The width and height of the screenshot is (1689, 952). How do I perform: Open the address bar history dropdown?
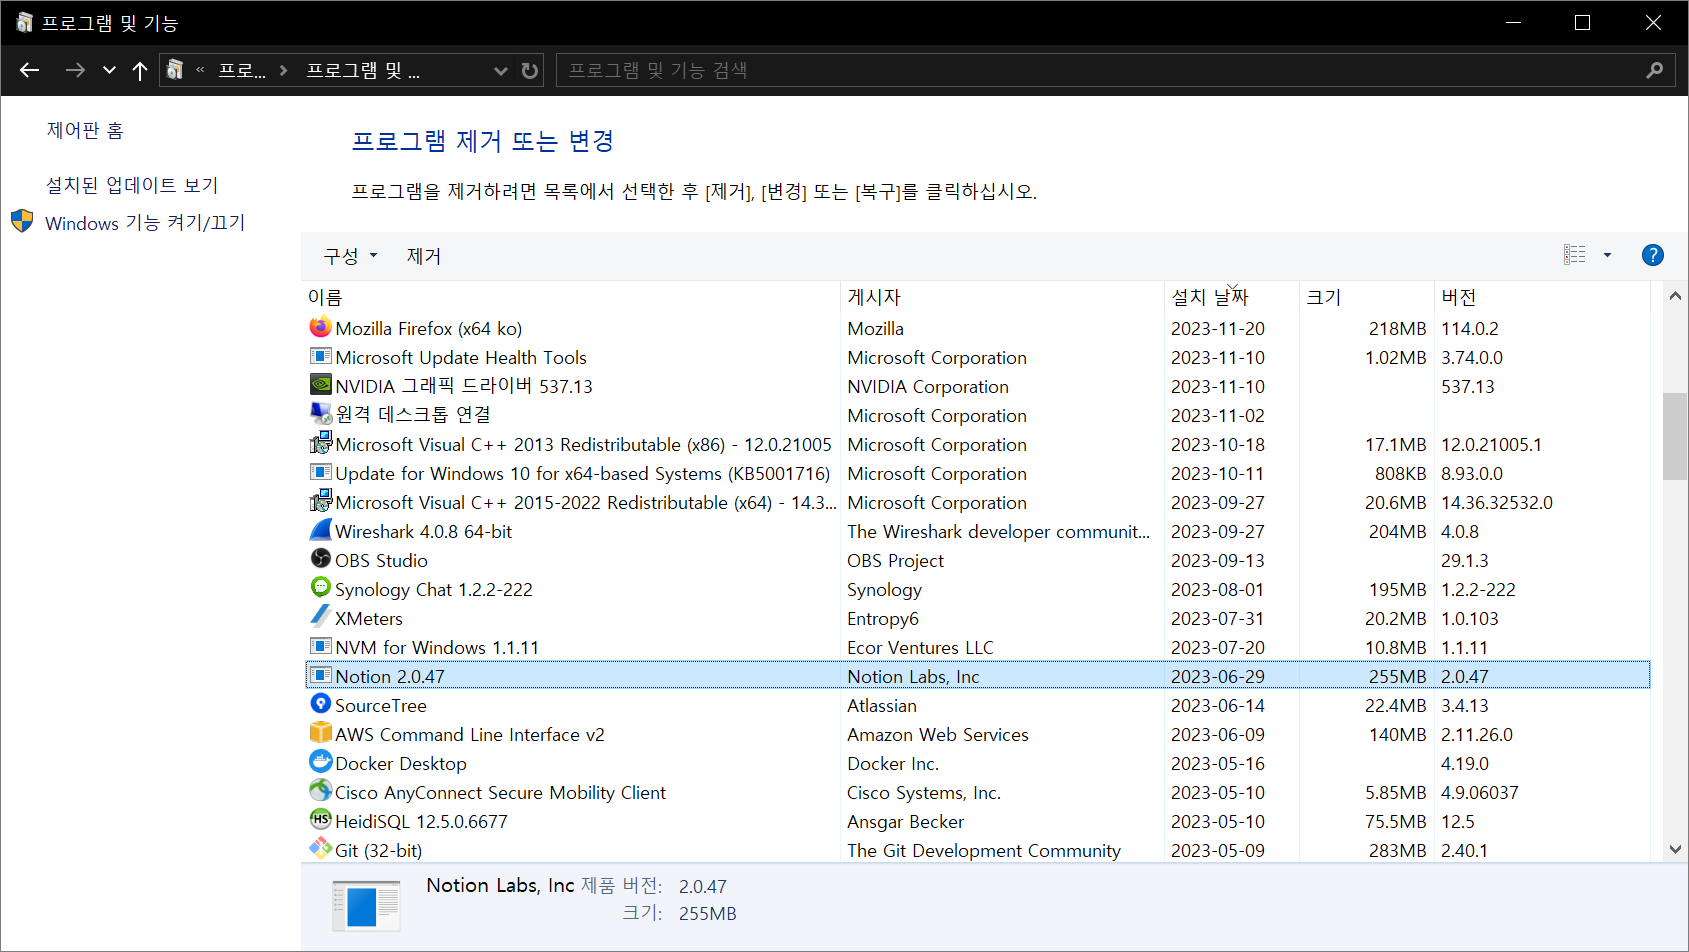501,70
